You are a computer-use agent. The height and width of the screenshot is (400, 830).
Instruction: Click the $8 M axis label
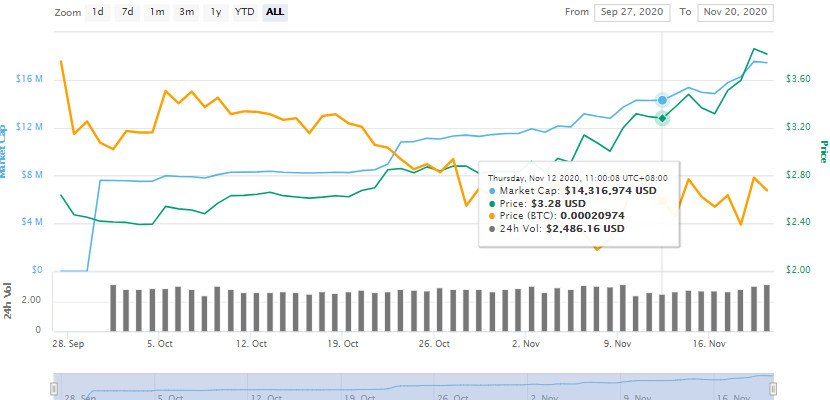pos(32,175)
